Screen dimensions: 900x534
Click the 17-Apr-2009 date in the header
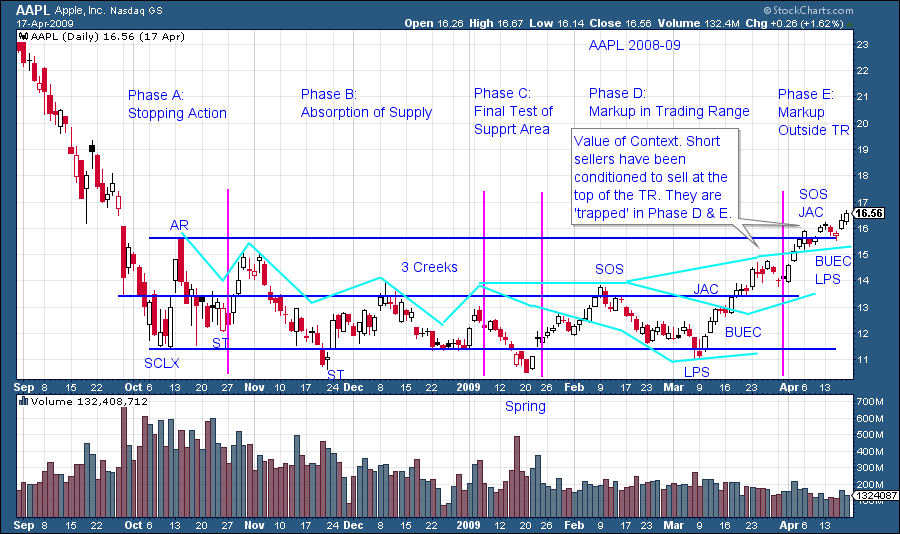45,24
